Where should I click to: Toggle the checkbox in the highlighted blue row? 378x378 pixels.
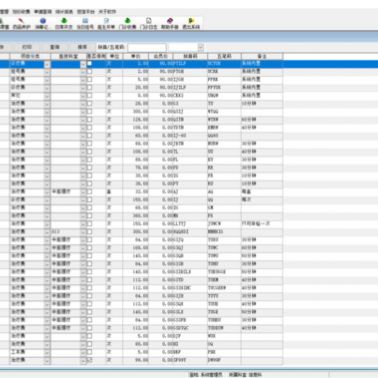[x=90, y=63]
